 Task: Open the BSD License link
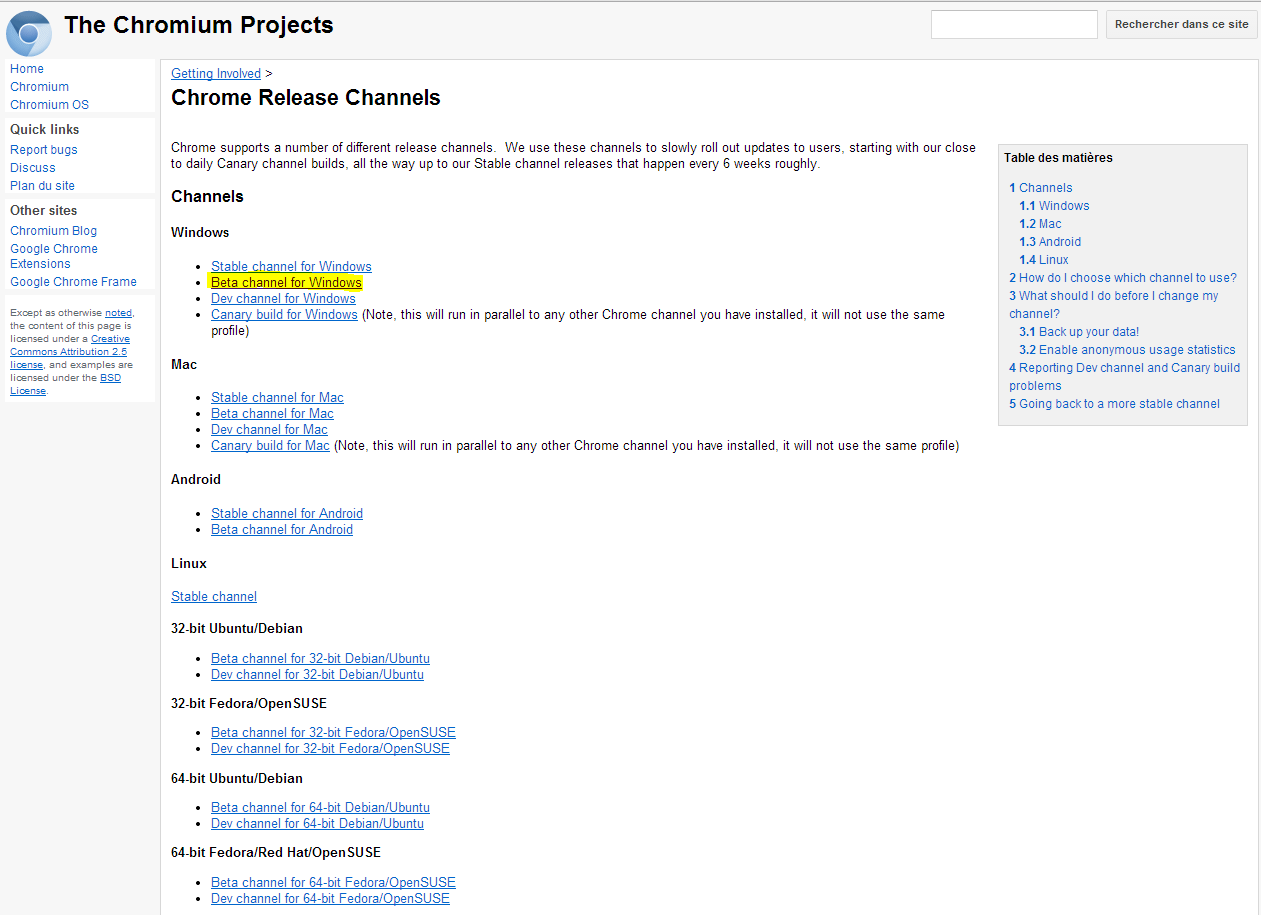coord(65,384)
